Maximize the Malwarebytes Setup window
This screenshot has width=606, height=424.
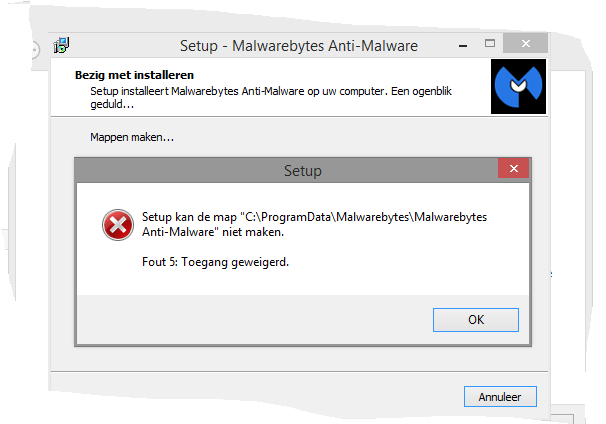click(x=490, y=43)
